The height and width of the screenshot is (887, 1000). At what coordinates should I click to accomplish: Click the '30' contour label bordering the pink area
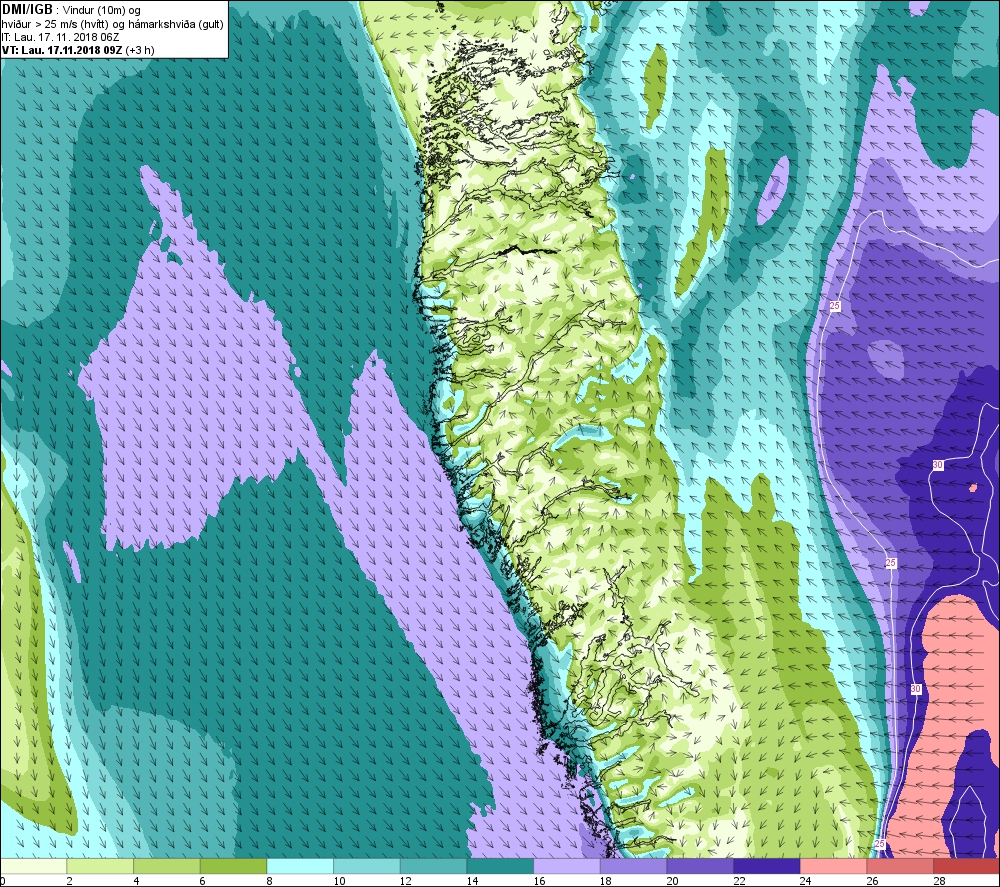[916, 689]
